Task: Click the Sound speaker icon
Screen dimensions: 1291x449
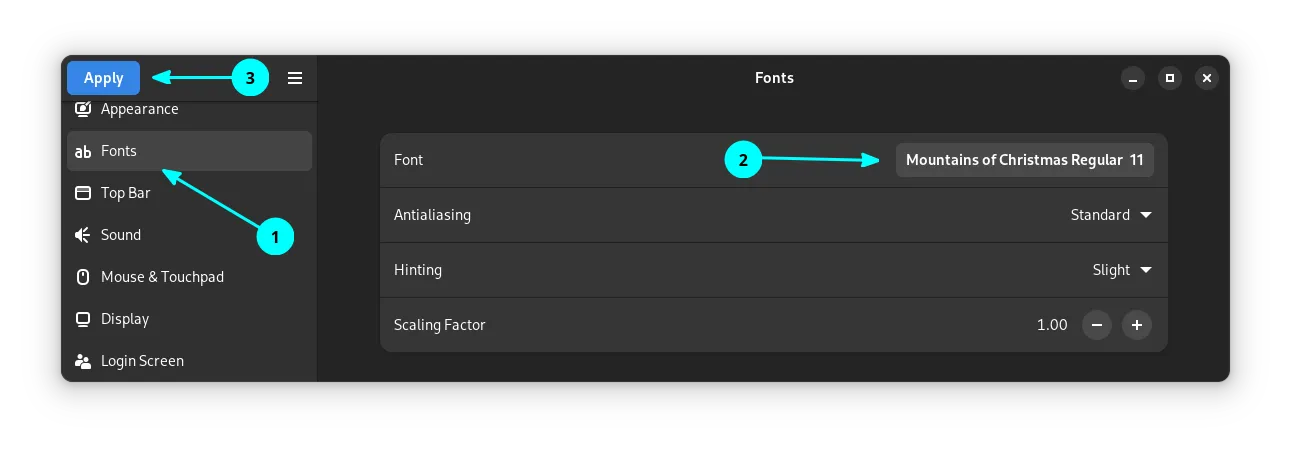Action: [84, 235]
